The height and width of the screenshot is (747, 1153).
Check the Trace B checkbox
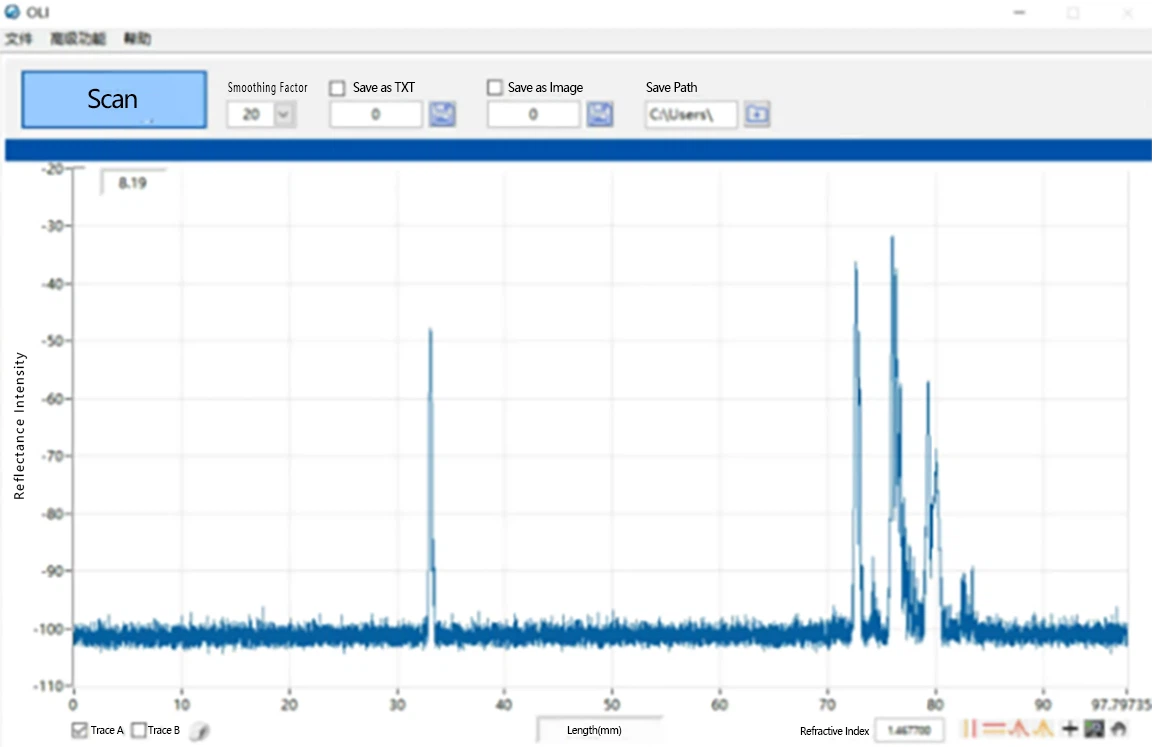(138, 730)
